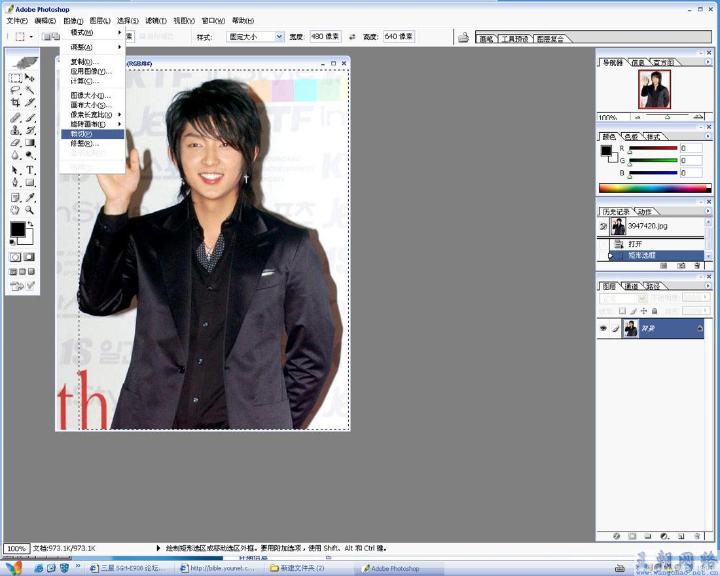Select the Eyedropper tool
This screenshot has width=720, height=576.
[30, 198]
